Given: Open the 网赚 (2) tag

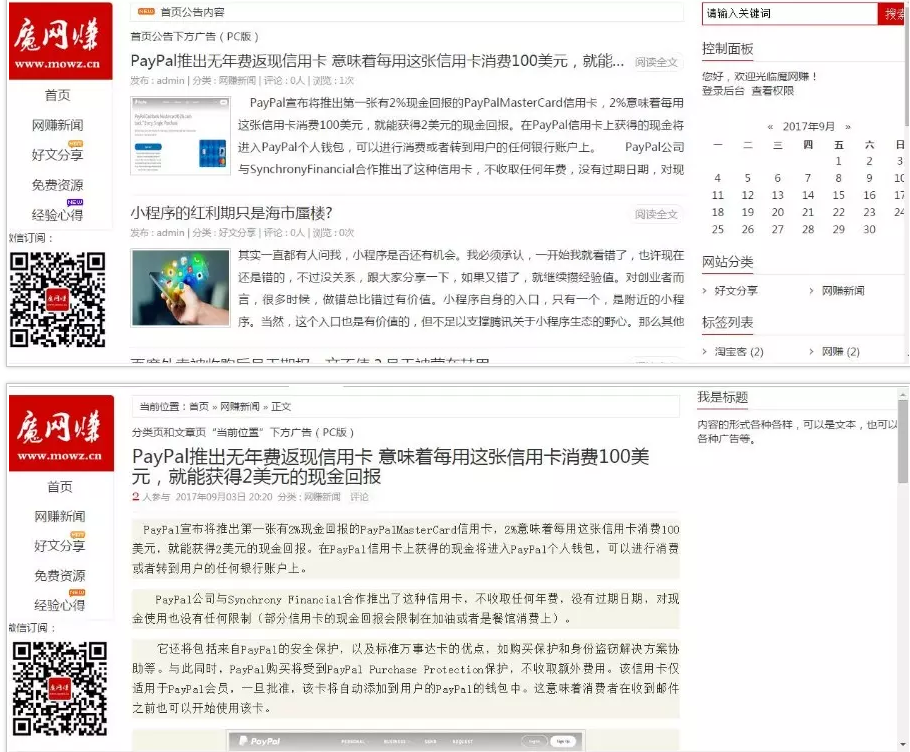Looking at the screenshot, I should (x=841, y=352).
